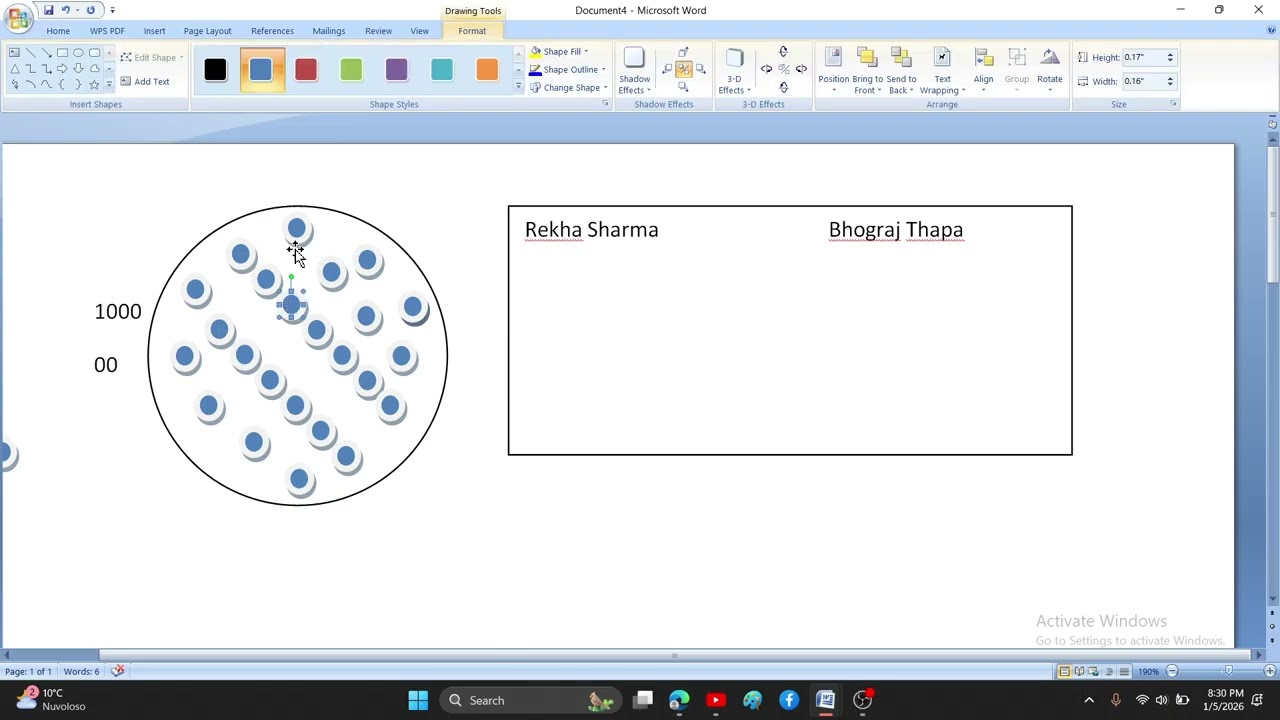The image size is (1280, 720).
Task: Select the Oval shape in shapes gallery
Action: click(78, 52)
